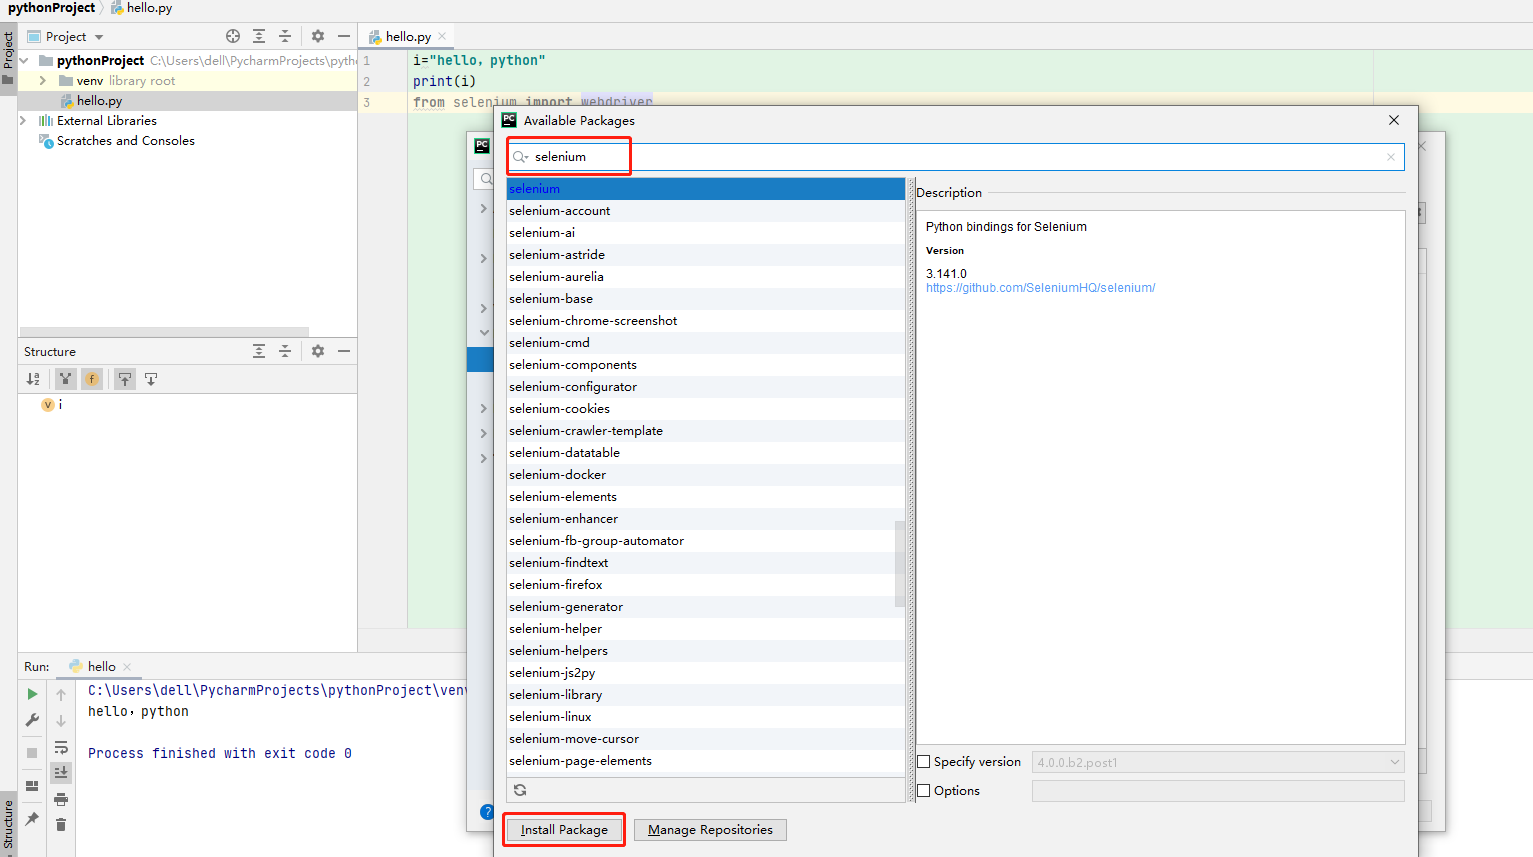The height and width of the screenshot is (857, 1533).
Task: Open Structure panel settings gear
Action: tap(318, 351)
